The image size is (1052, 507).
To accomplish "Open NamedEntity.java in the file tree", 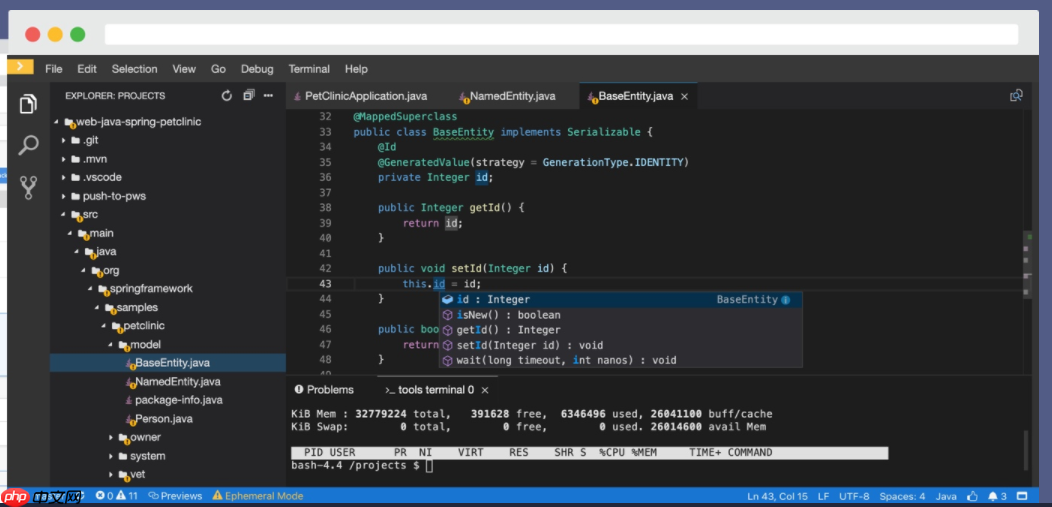I will [177, 382].
